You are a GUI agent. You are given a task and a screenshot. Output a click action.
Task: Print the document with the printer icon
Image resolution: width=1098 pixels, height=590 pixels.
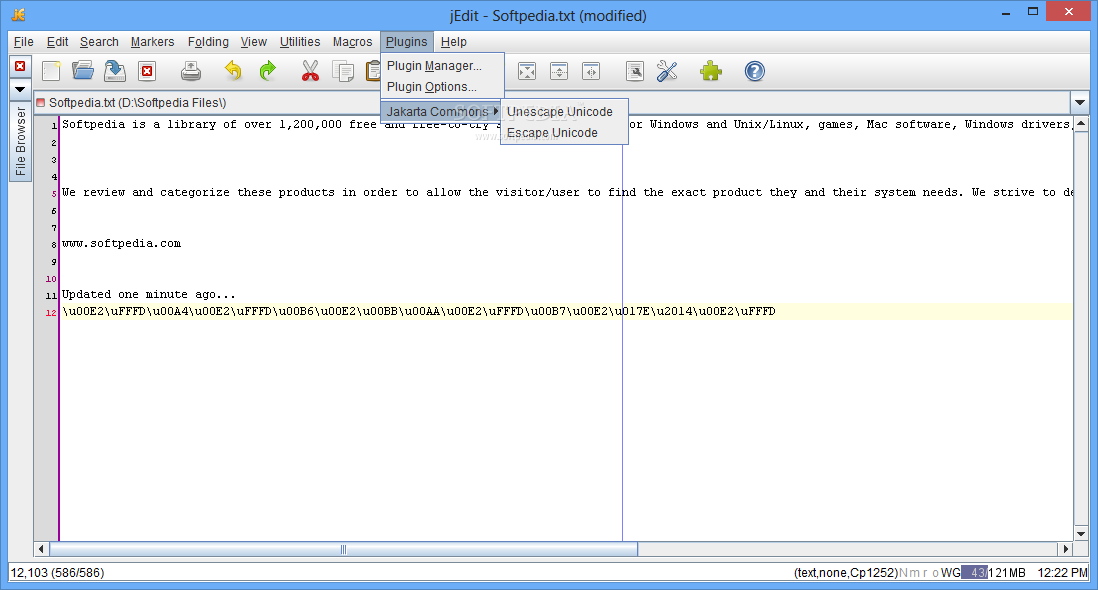click(x=190, y=71)
